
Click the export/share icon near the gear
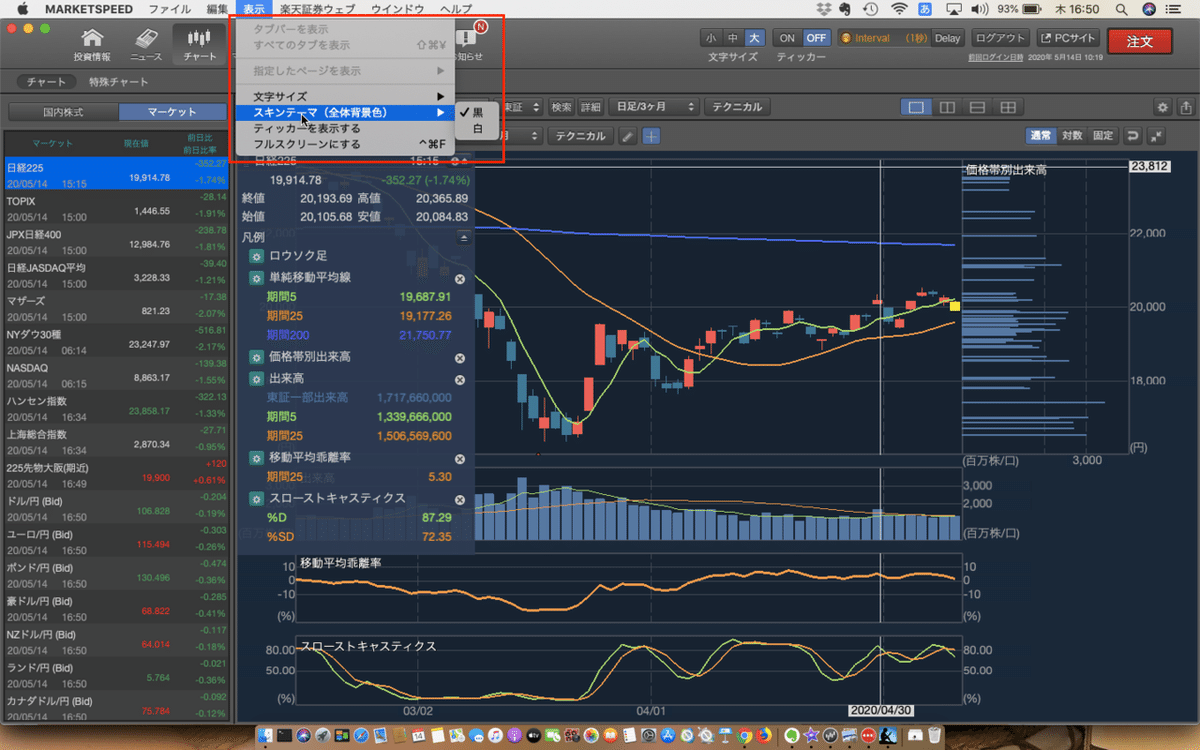1187,107
